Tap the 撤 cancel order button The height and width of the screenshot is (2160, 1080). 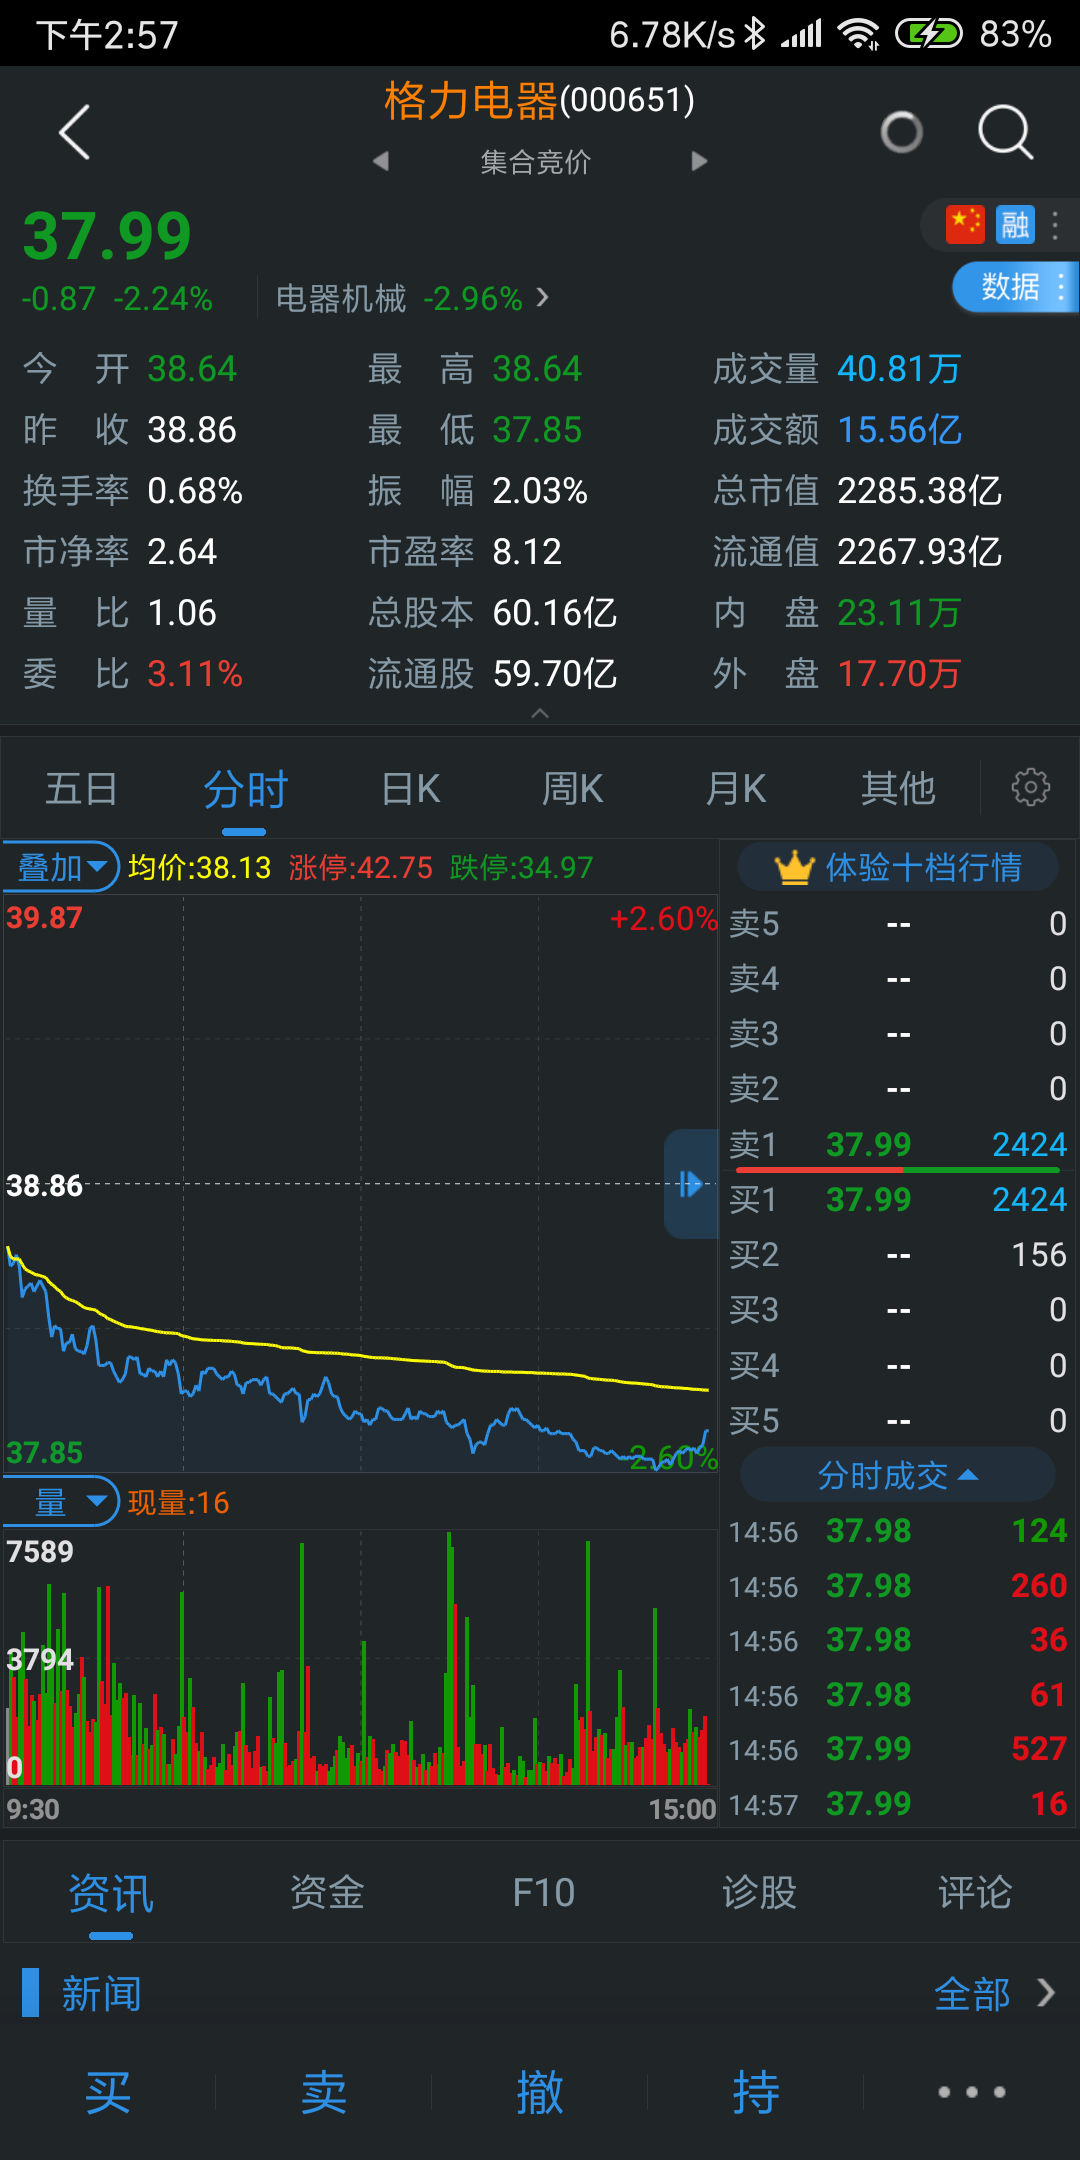click(540, 2092)
